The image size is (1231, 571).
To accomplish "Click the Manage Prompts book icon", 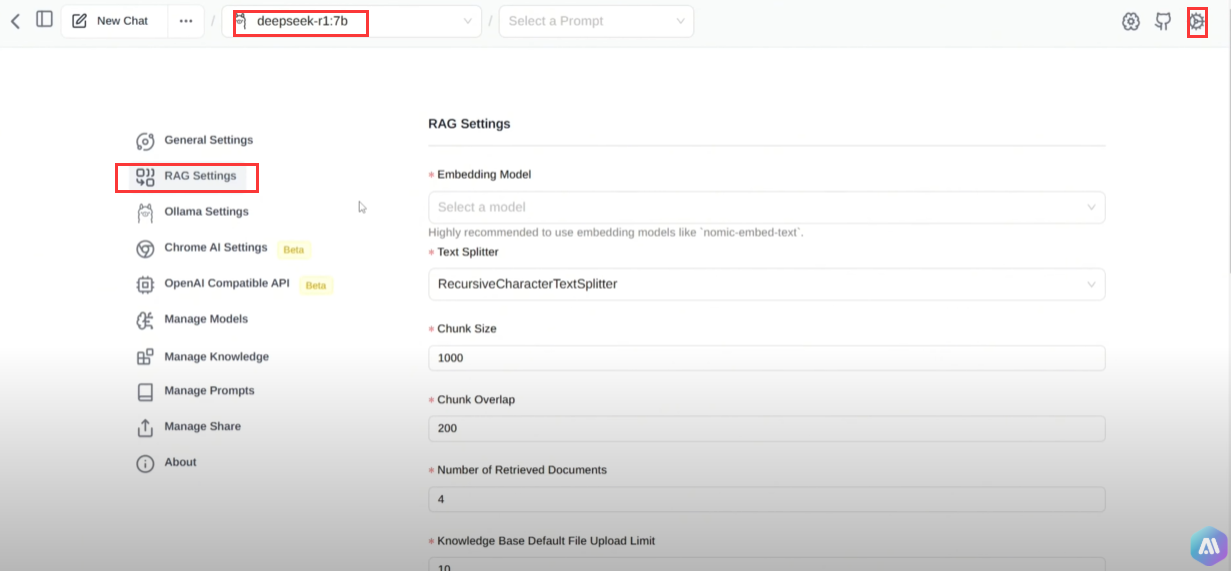I will tap(145, 392).
